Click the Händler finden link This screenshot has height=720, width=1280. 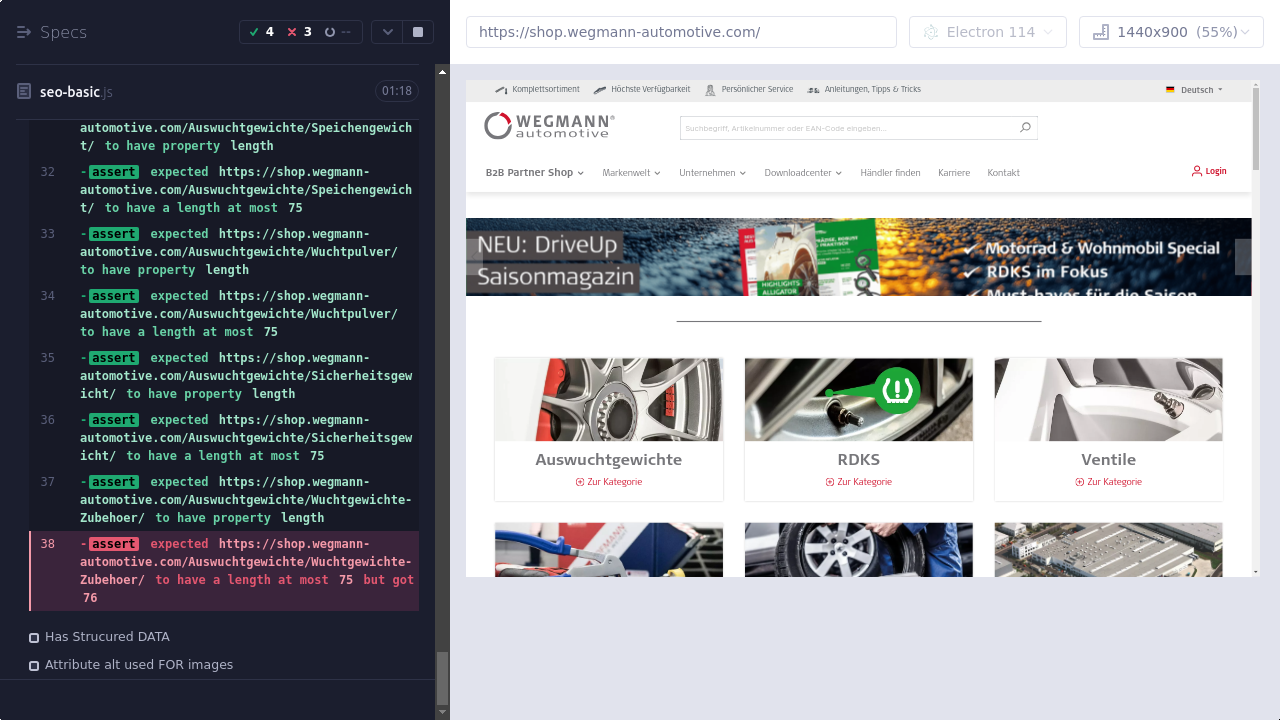click(x=890, y=173)
